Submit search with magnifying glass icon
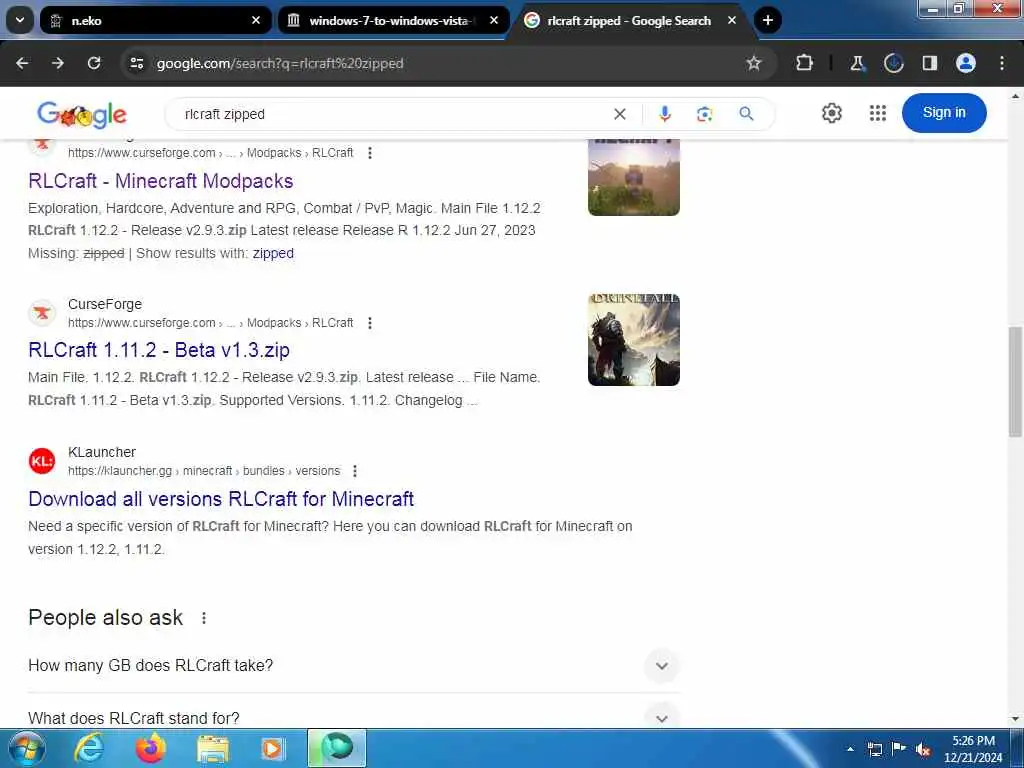The width and height of the screenshot is (1024, 768). coord(746,114)
